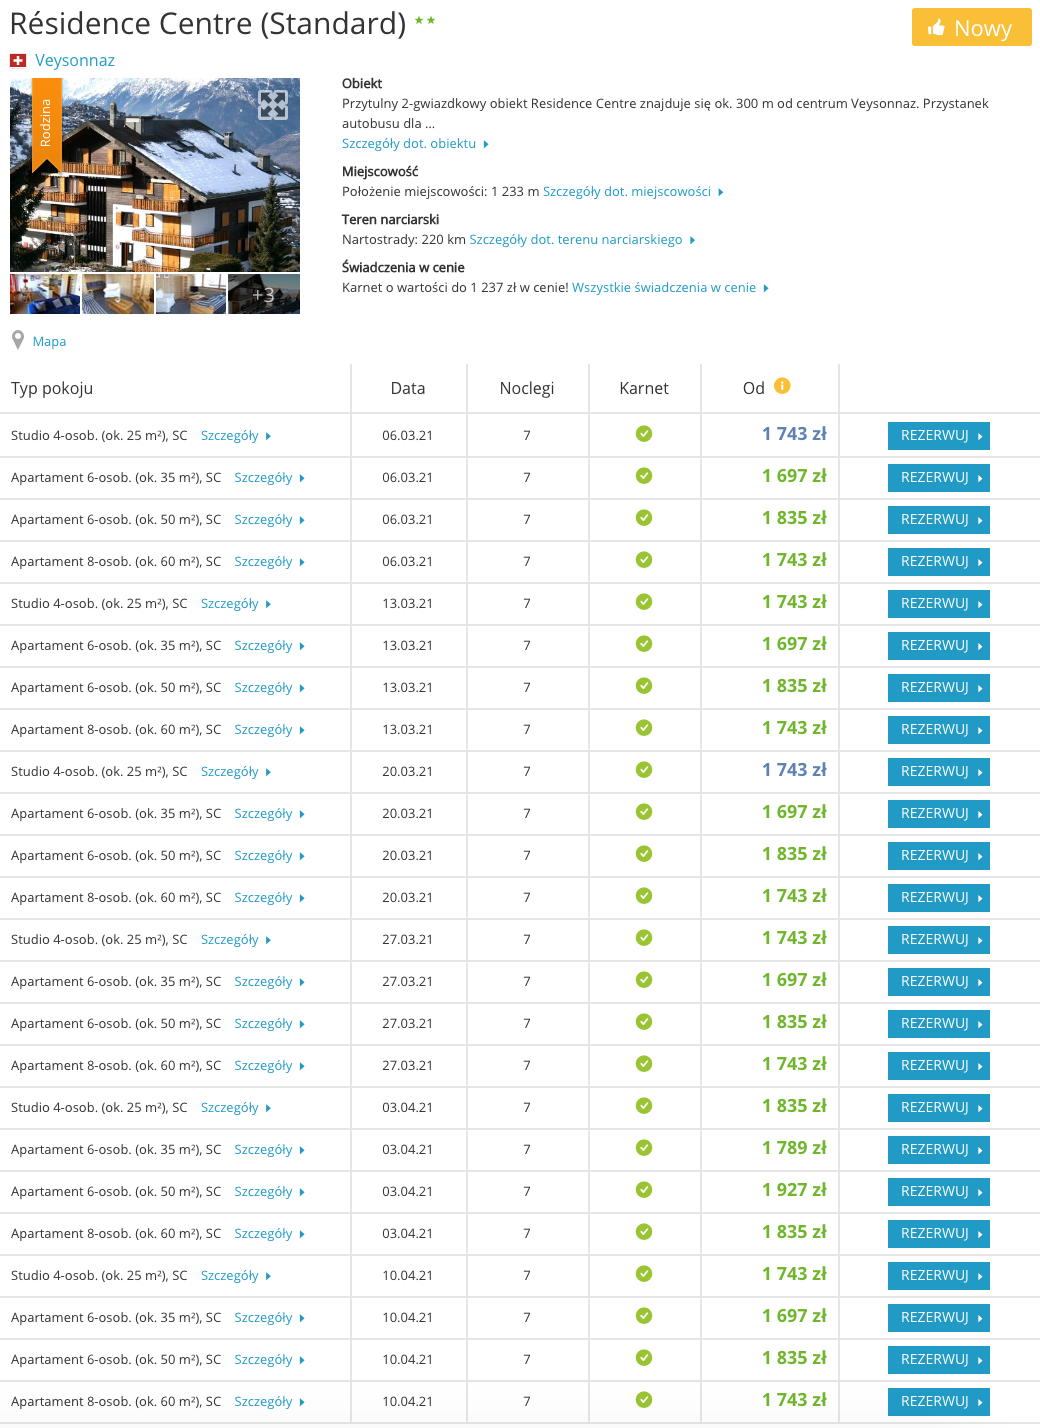Click Karnet checkmark for Apartament 35 m² 13.03.21
This screenshot has width=1040, height=1428.
pos(644,644)
